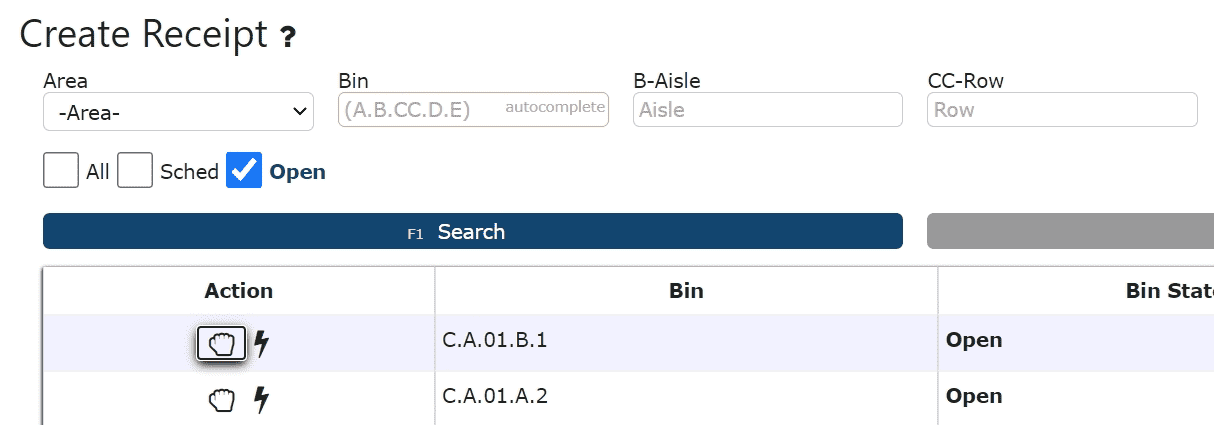The height and width of the screenshot is (425, 1214).
Task: Open the help question mark beside Create Receipt
Action: coord(288,38)
